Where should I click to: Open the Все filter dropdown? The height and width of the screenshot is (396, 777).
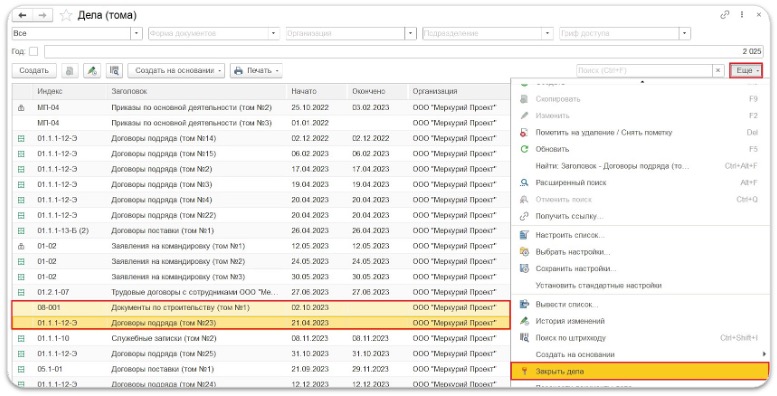click(x=137, y=34)
